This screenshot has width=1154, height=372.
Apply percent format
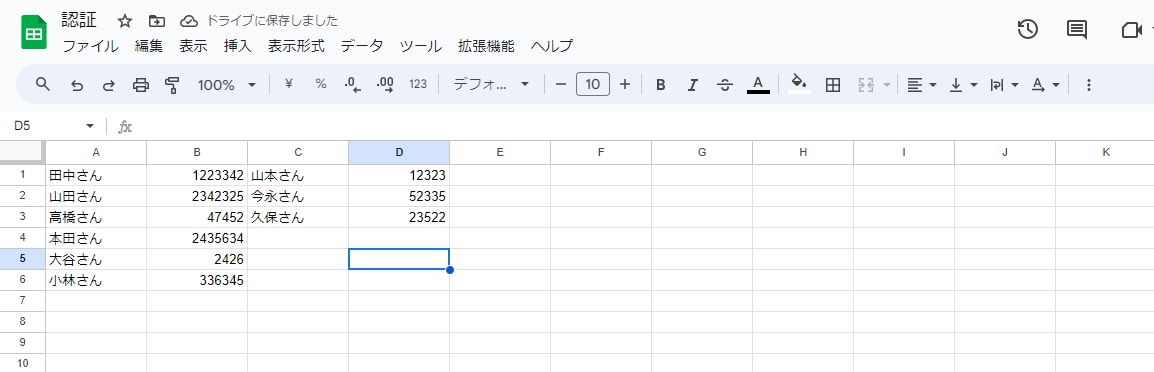tap(321, 84)
